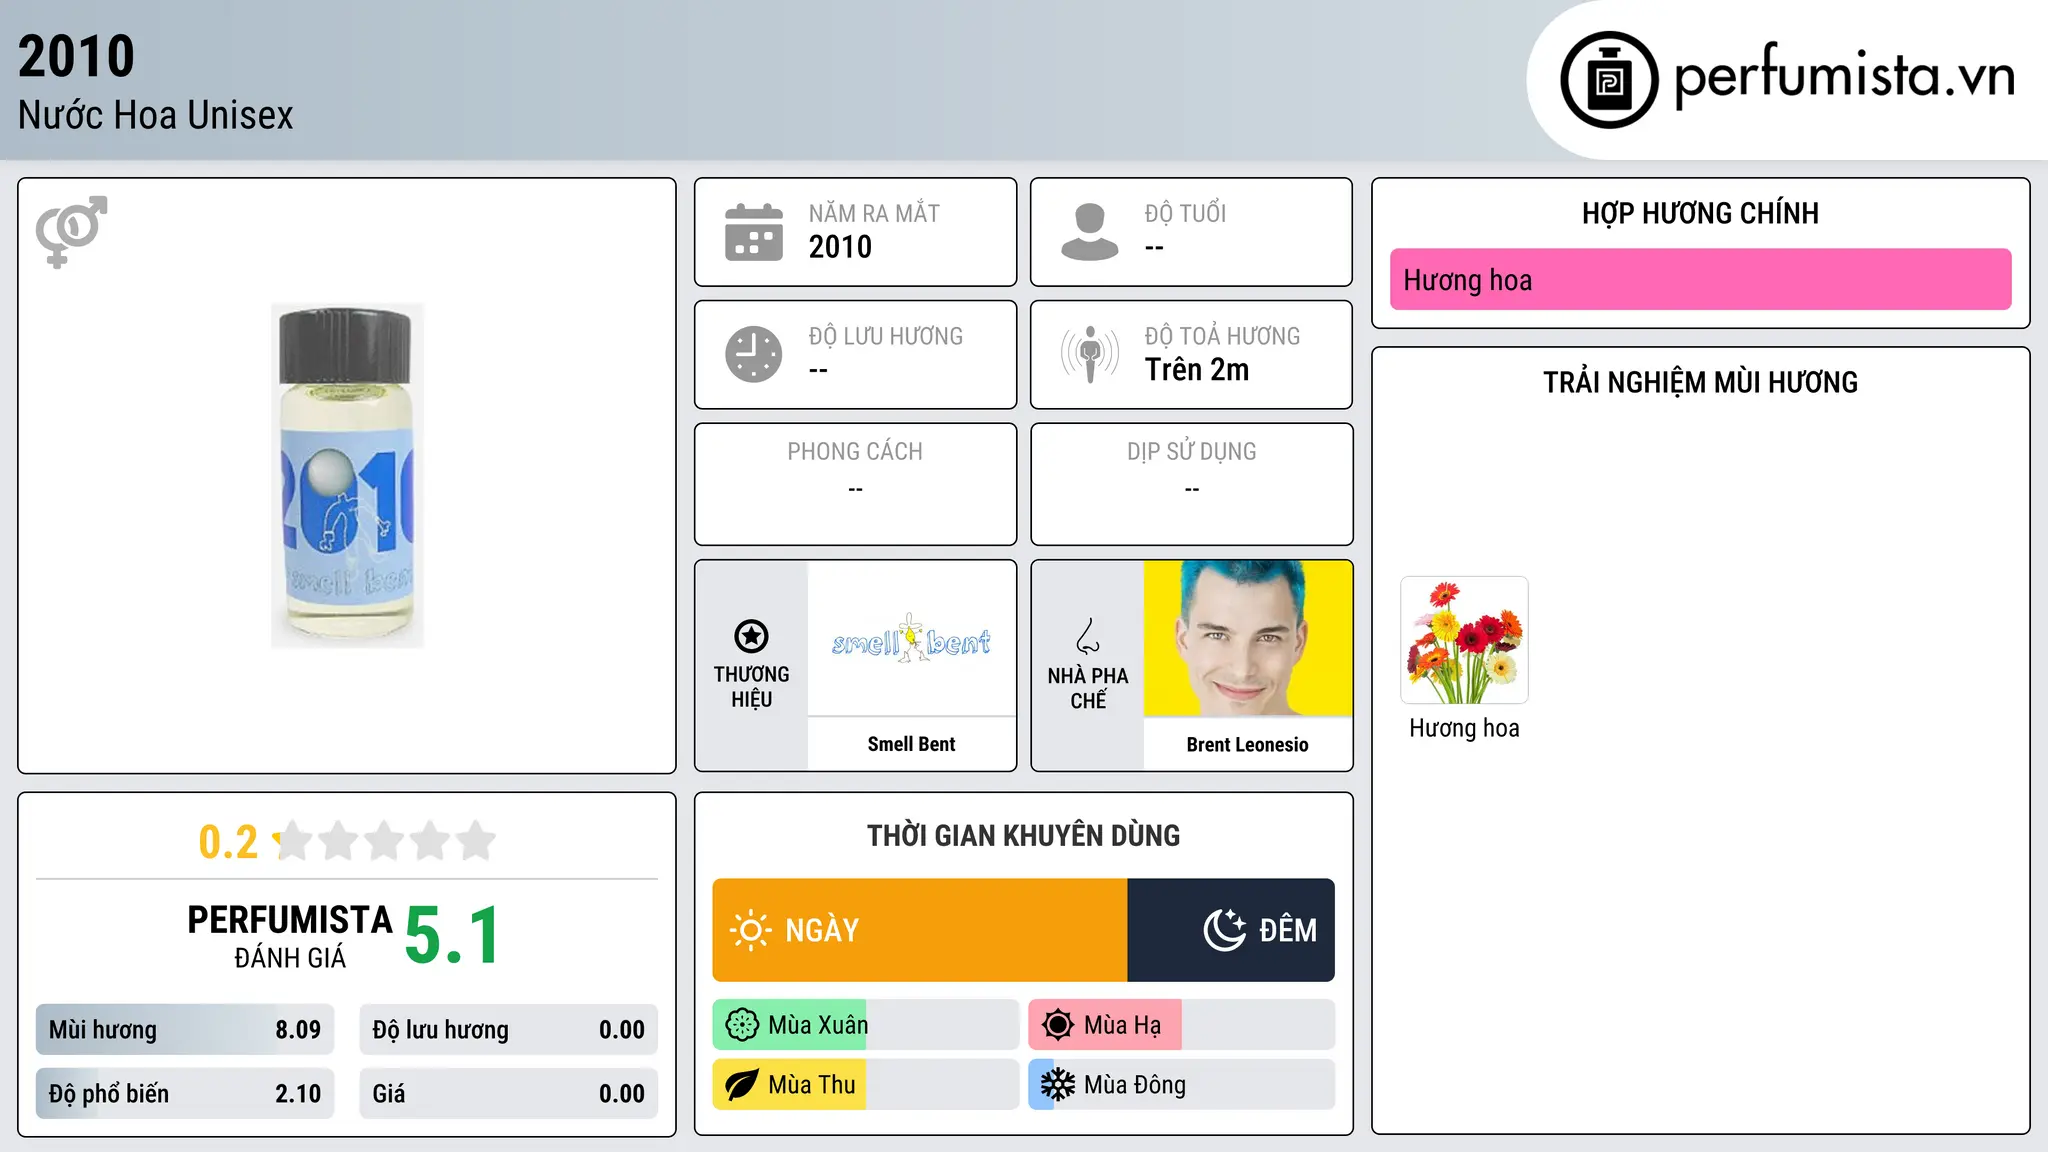Click the 2010 release year value
Viewport: 2048px width, 1152px height.
[840, 247]
